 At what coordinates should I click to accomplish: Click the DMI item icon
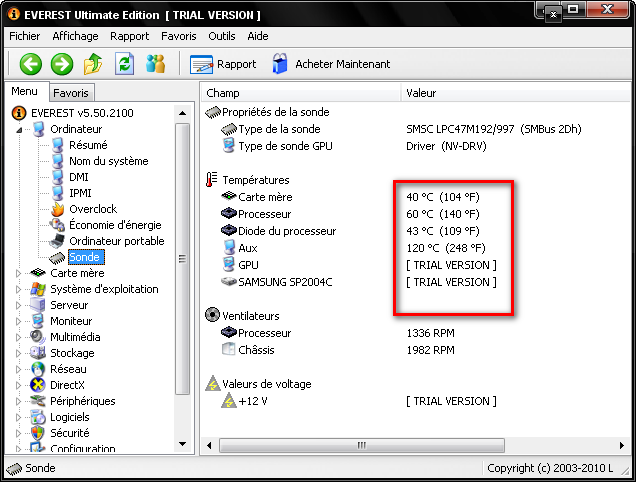click(58, 177)
